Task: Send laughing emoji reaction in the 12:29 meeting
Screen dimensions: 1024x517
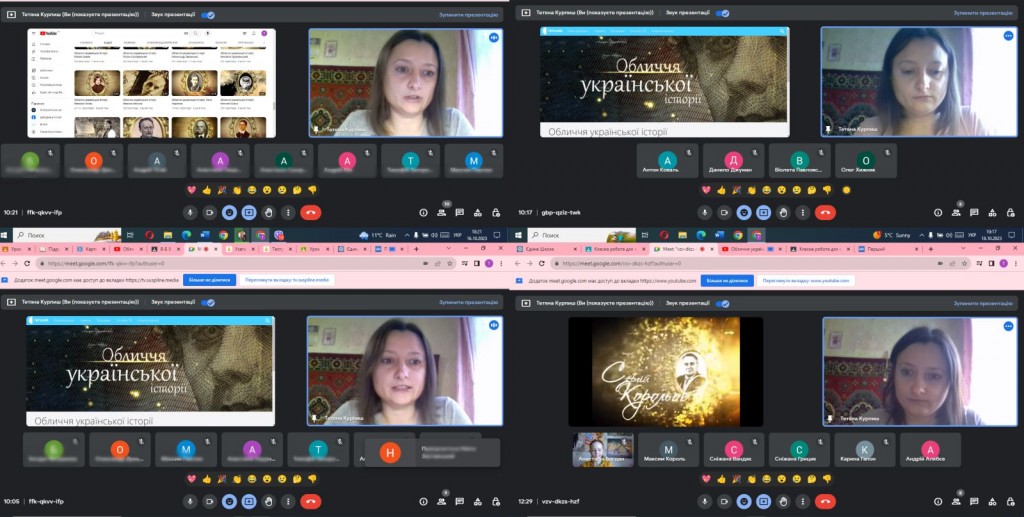Action: 765,478
